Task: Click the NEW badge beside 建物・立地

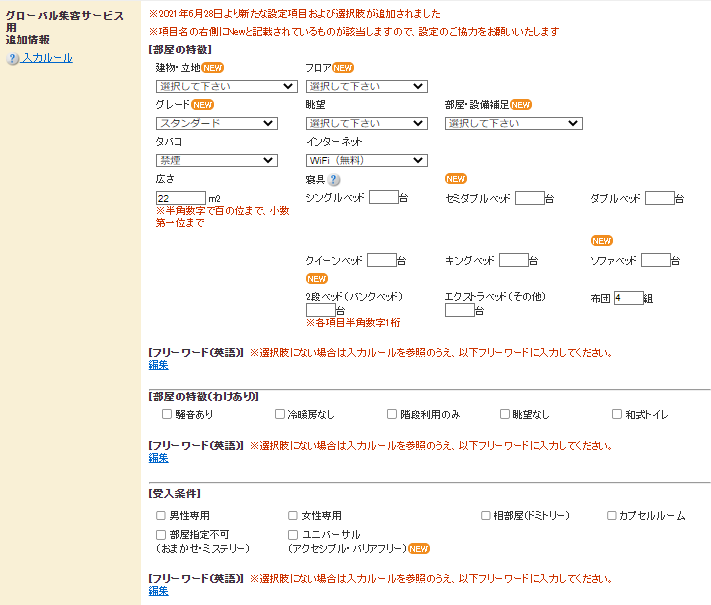Action: [213, 67]
